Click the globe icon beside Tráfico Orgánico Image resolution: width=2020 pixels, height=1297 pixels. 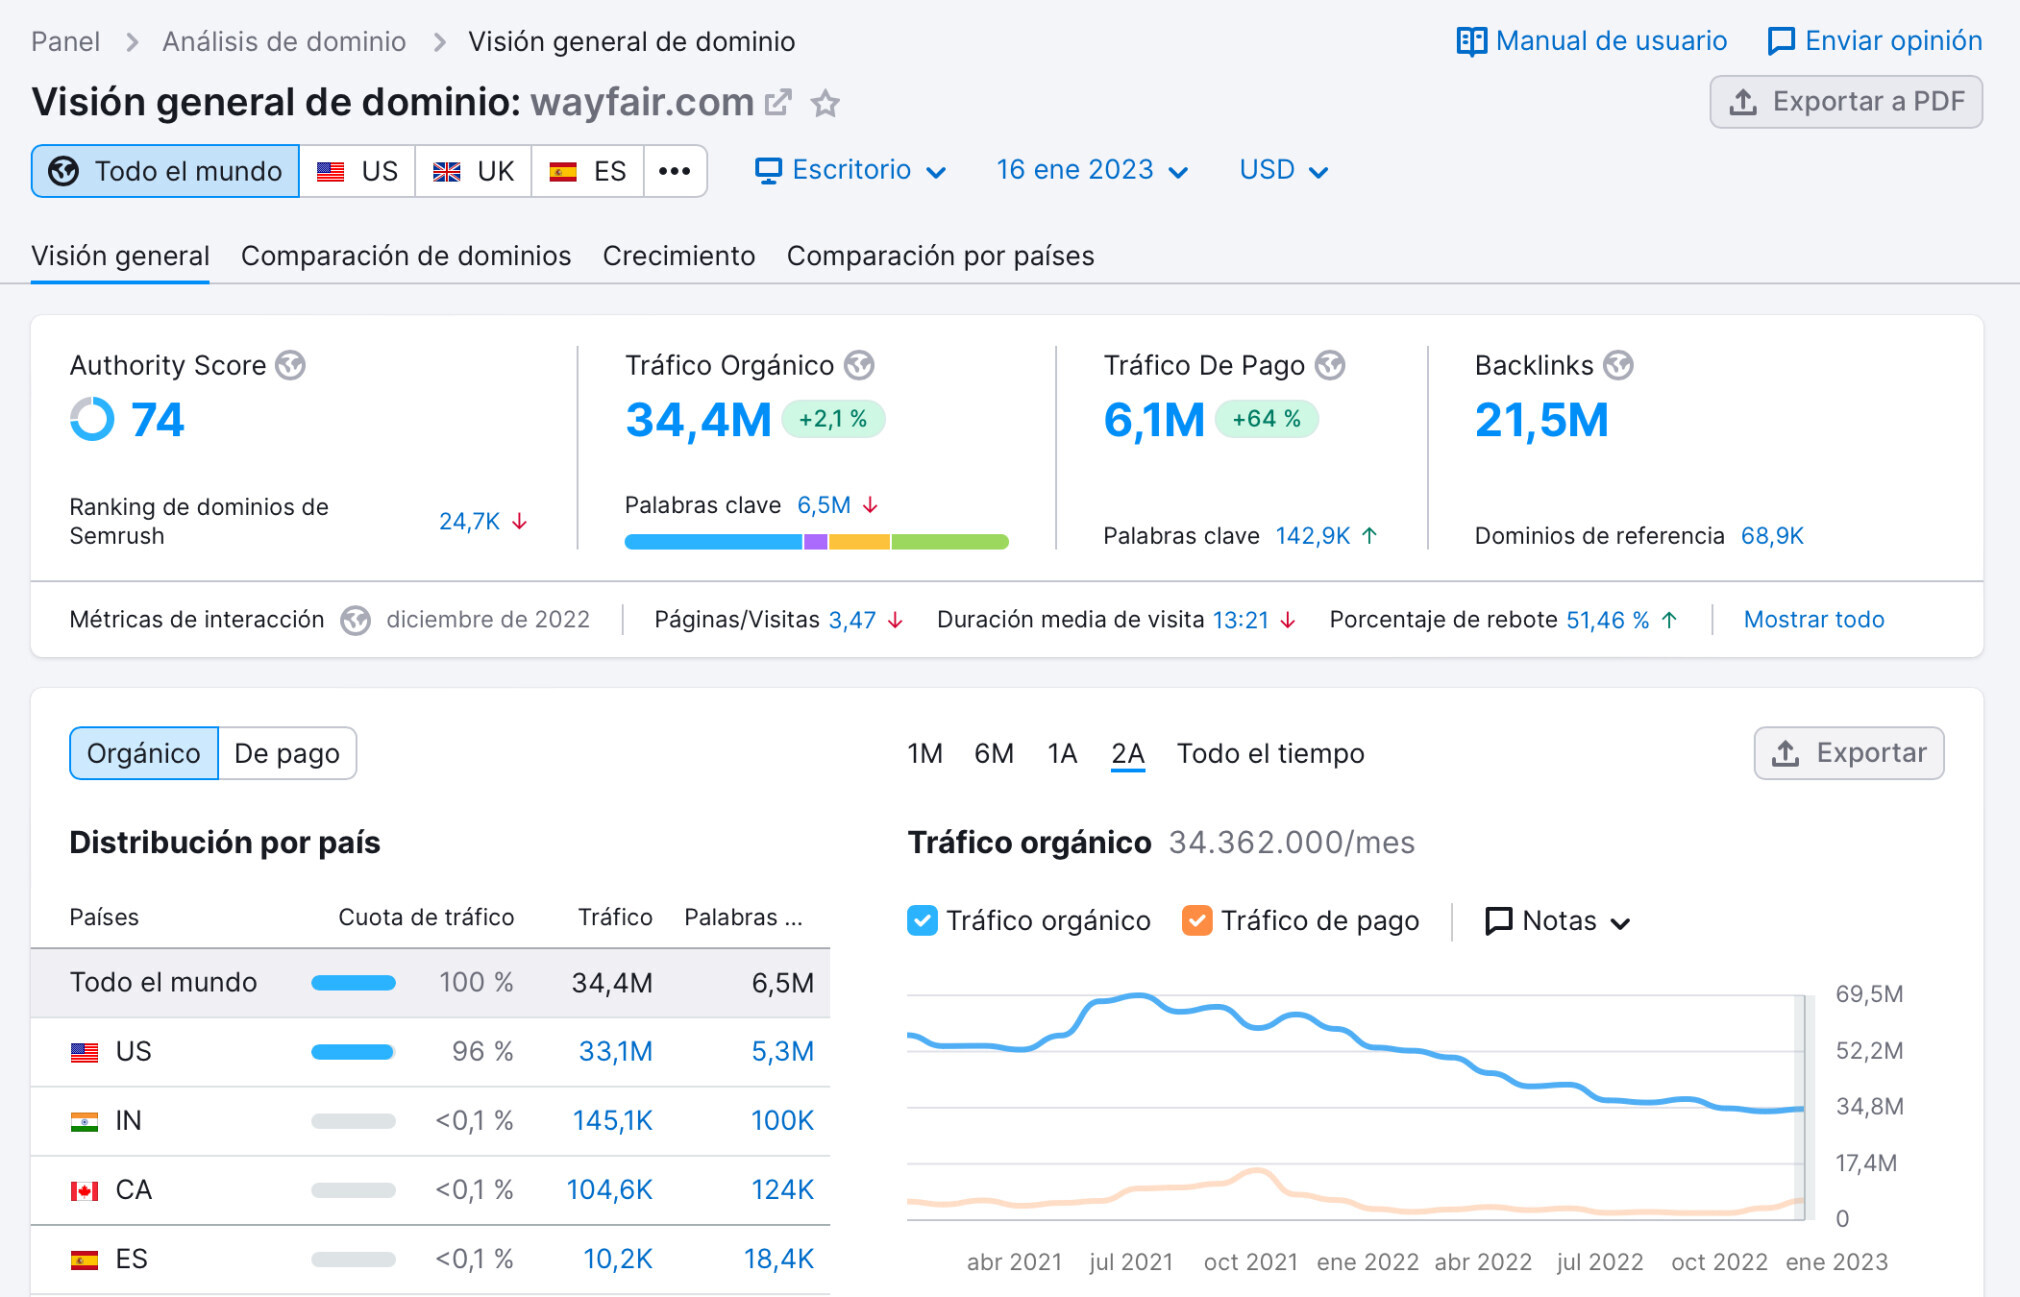859,366
